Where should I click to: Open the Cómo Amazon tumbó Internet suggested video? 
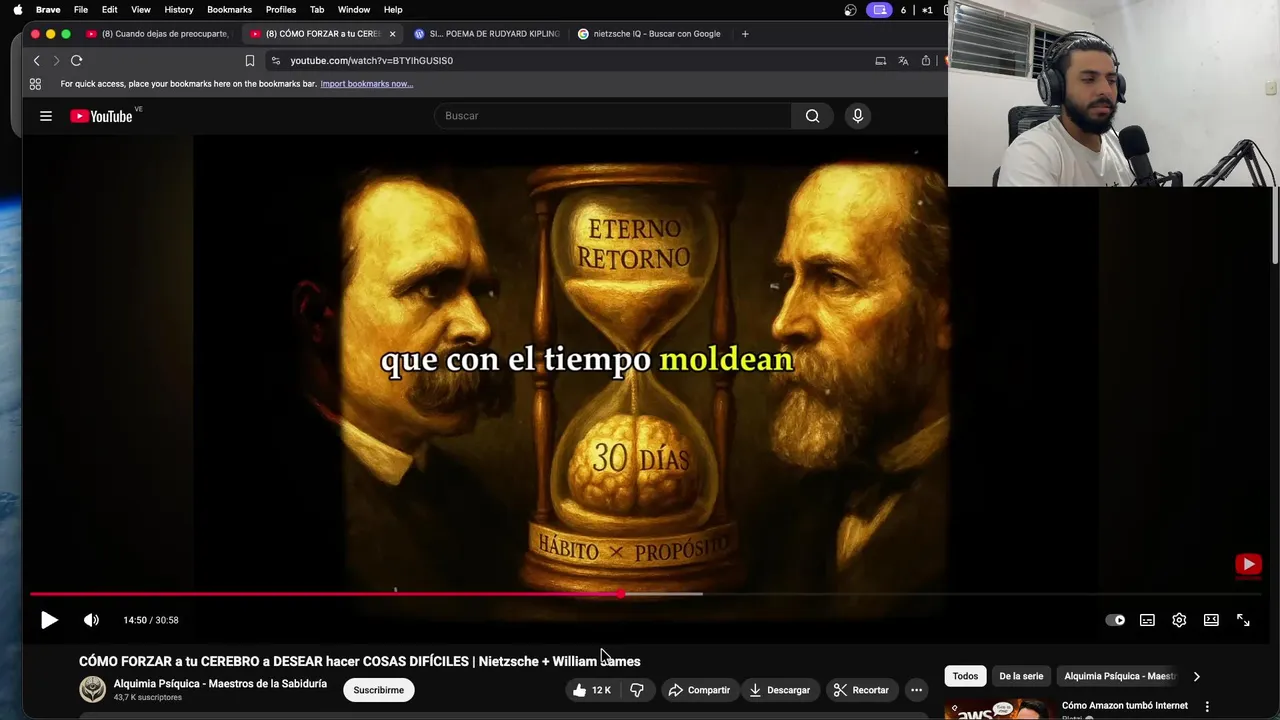pyautogui.click(x=1124, y=706)
